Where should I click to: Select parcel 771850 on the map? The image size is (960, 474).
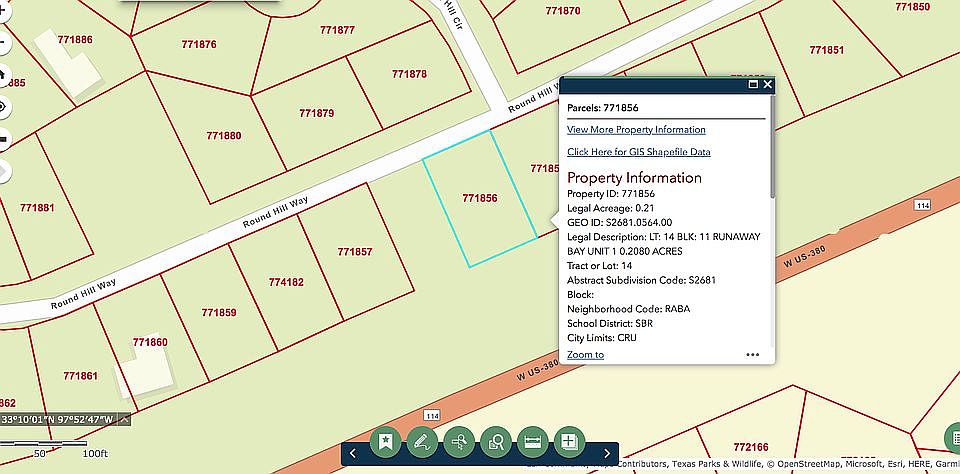click(912, 7)
